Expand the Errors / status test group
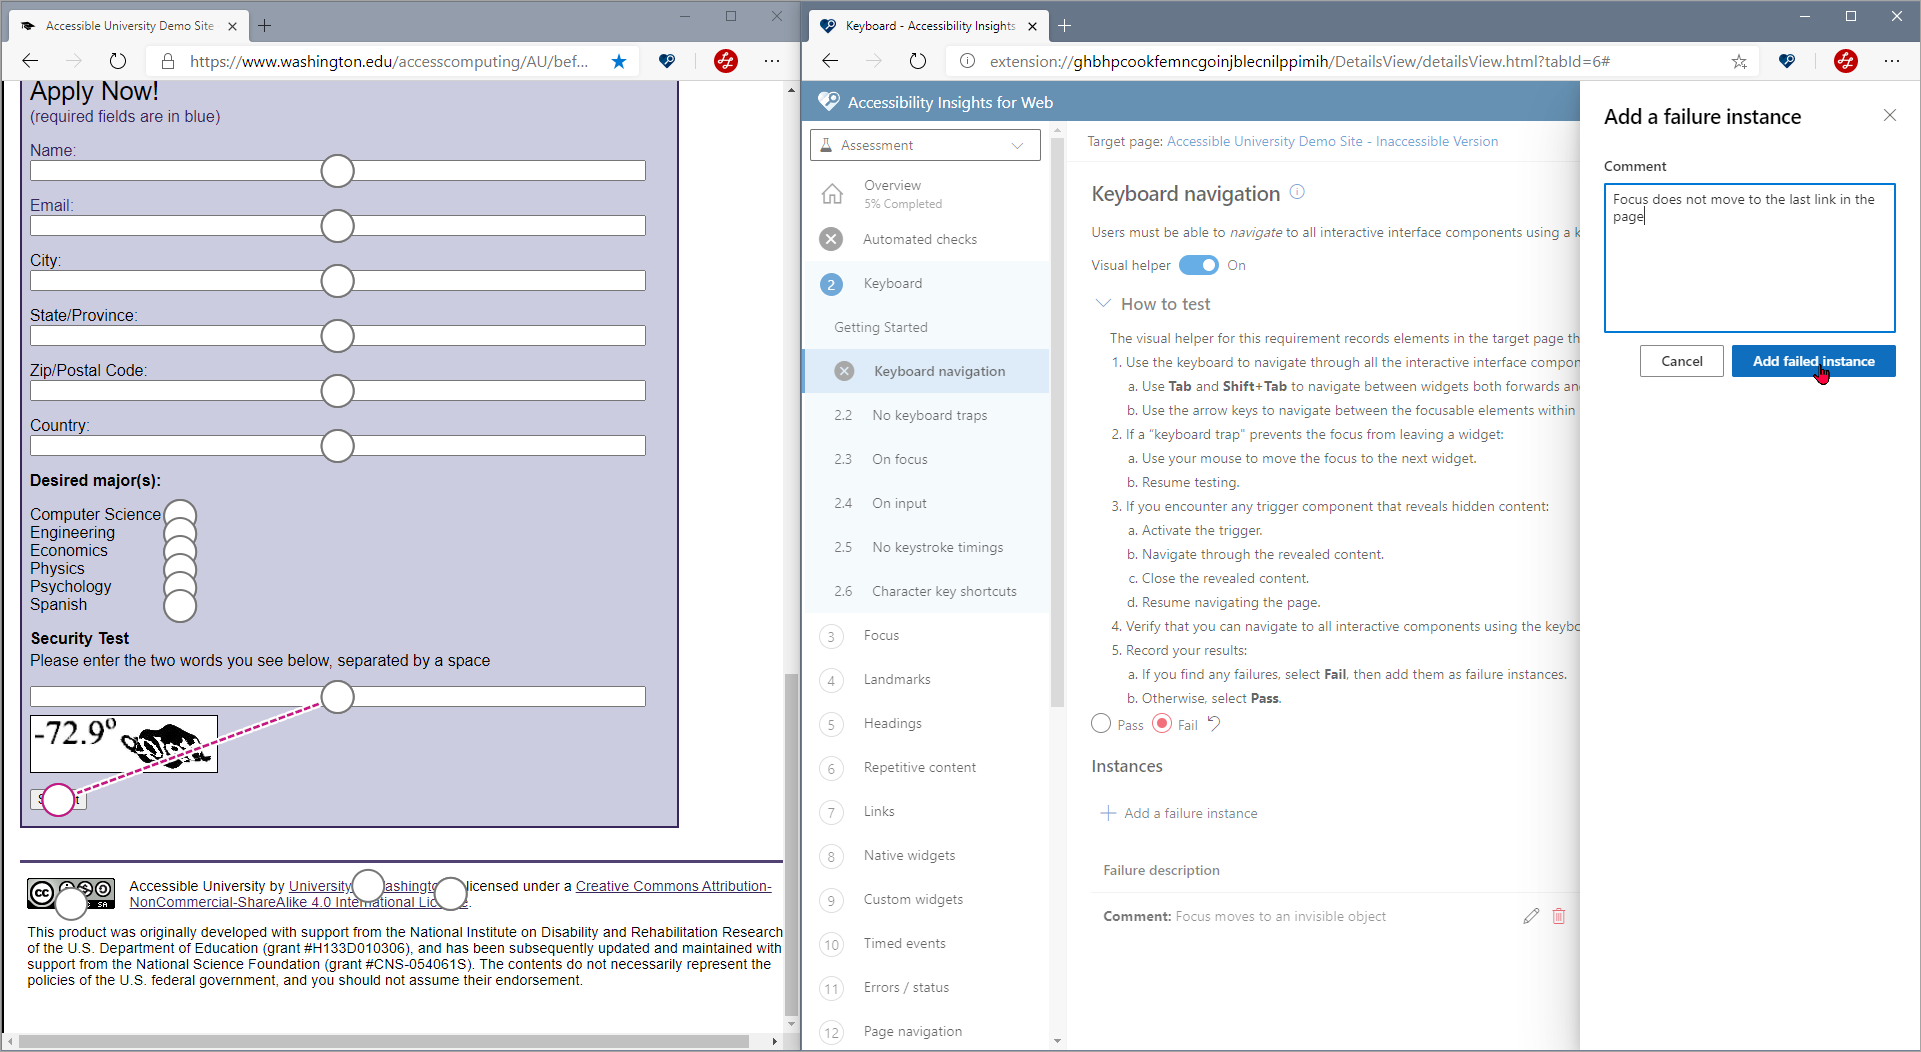This screenshot has width=1921, height=1052. pyautogui.click(x=926, y=987)
